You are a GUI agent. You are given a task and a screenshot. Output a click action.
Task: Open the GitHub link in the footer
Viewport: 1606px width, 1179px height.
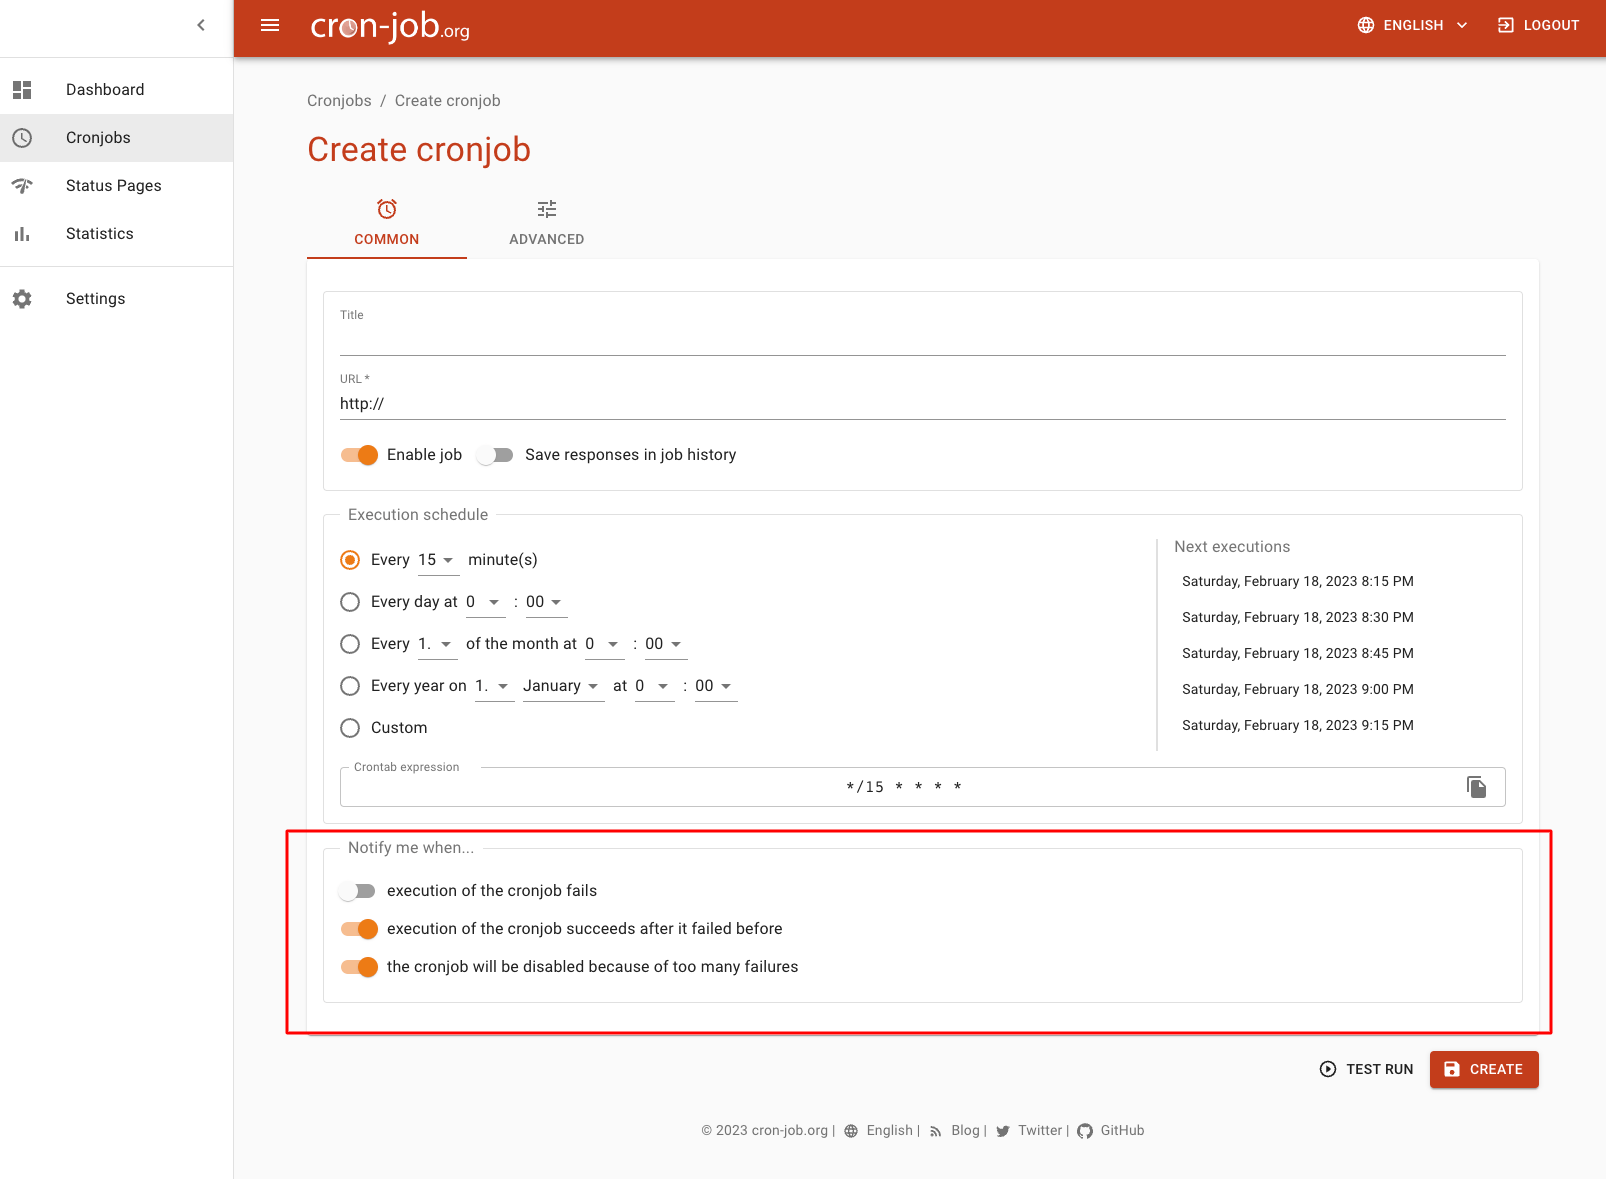(x=1122, y=1131)
